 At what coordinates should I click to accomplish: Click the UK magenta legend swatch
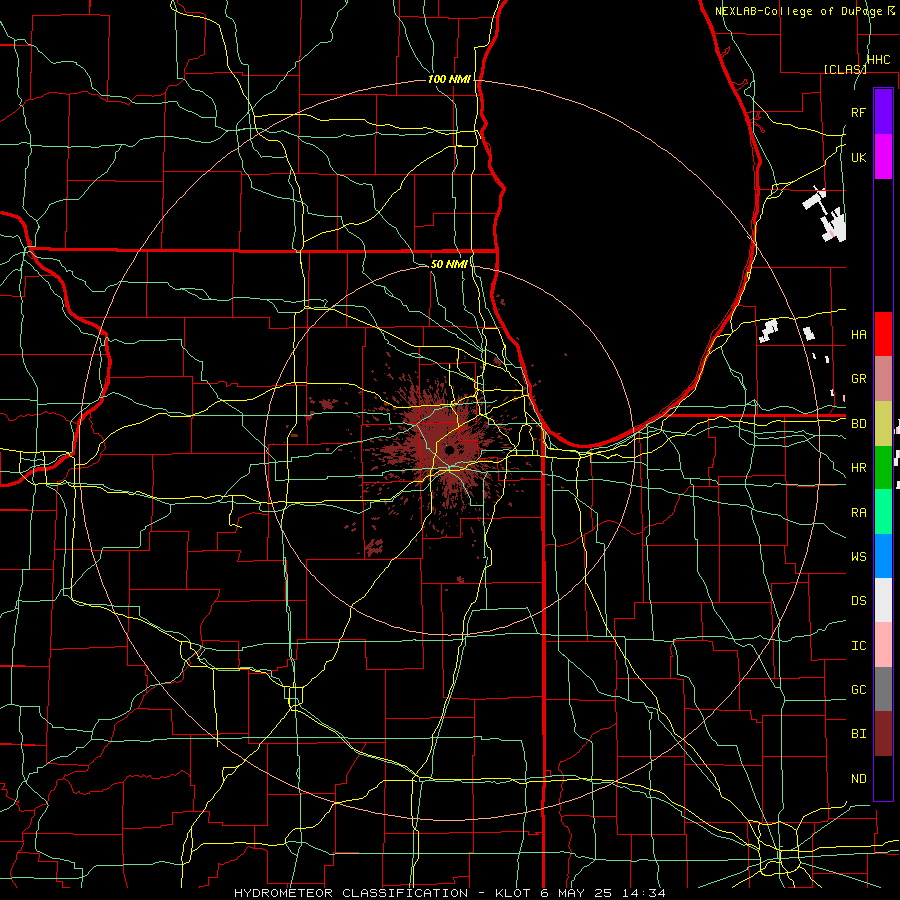tap(883, 157)
